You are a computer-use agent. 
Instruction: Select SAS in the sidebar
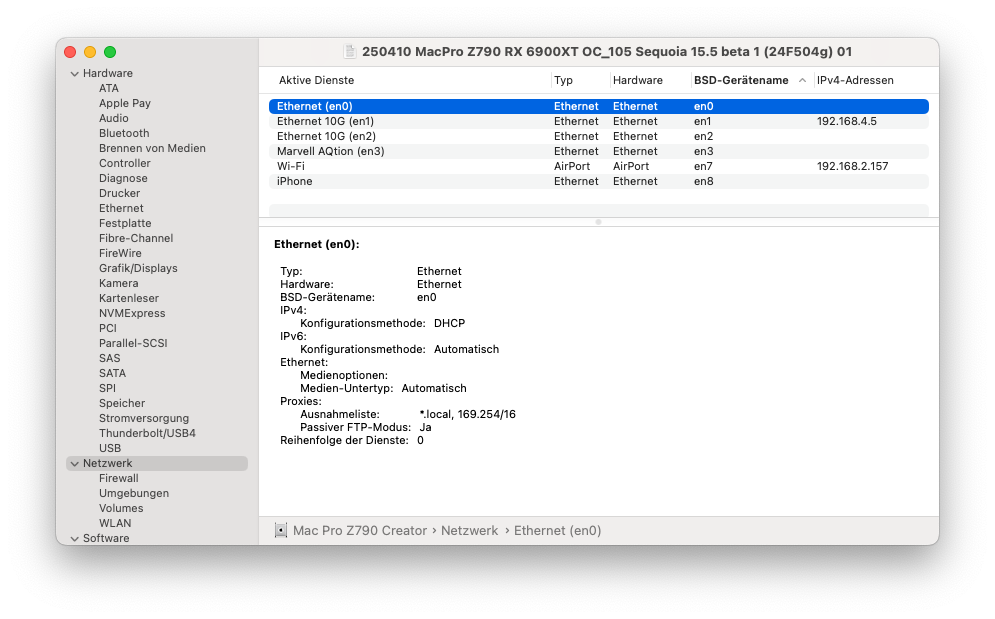(x=109, y=358)
